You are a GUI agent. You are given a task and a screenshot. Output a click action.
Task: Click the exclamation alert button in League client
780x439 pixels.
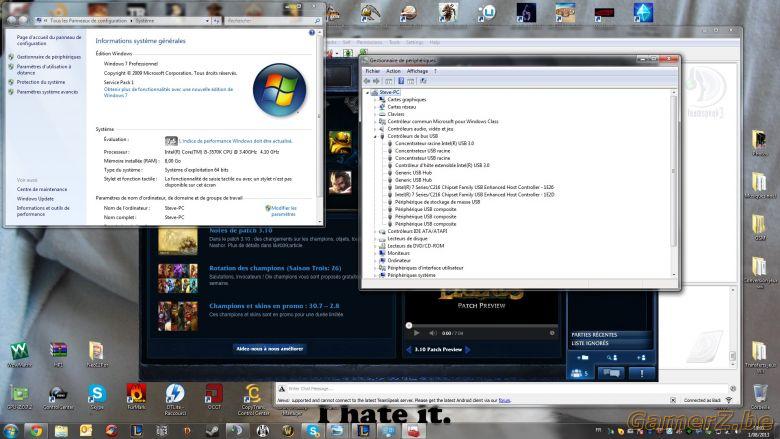click(x=642, y=373)
